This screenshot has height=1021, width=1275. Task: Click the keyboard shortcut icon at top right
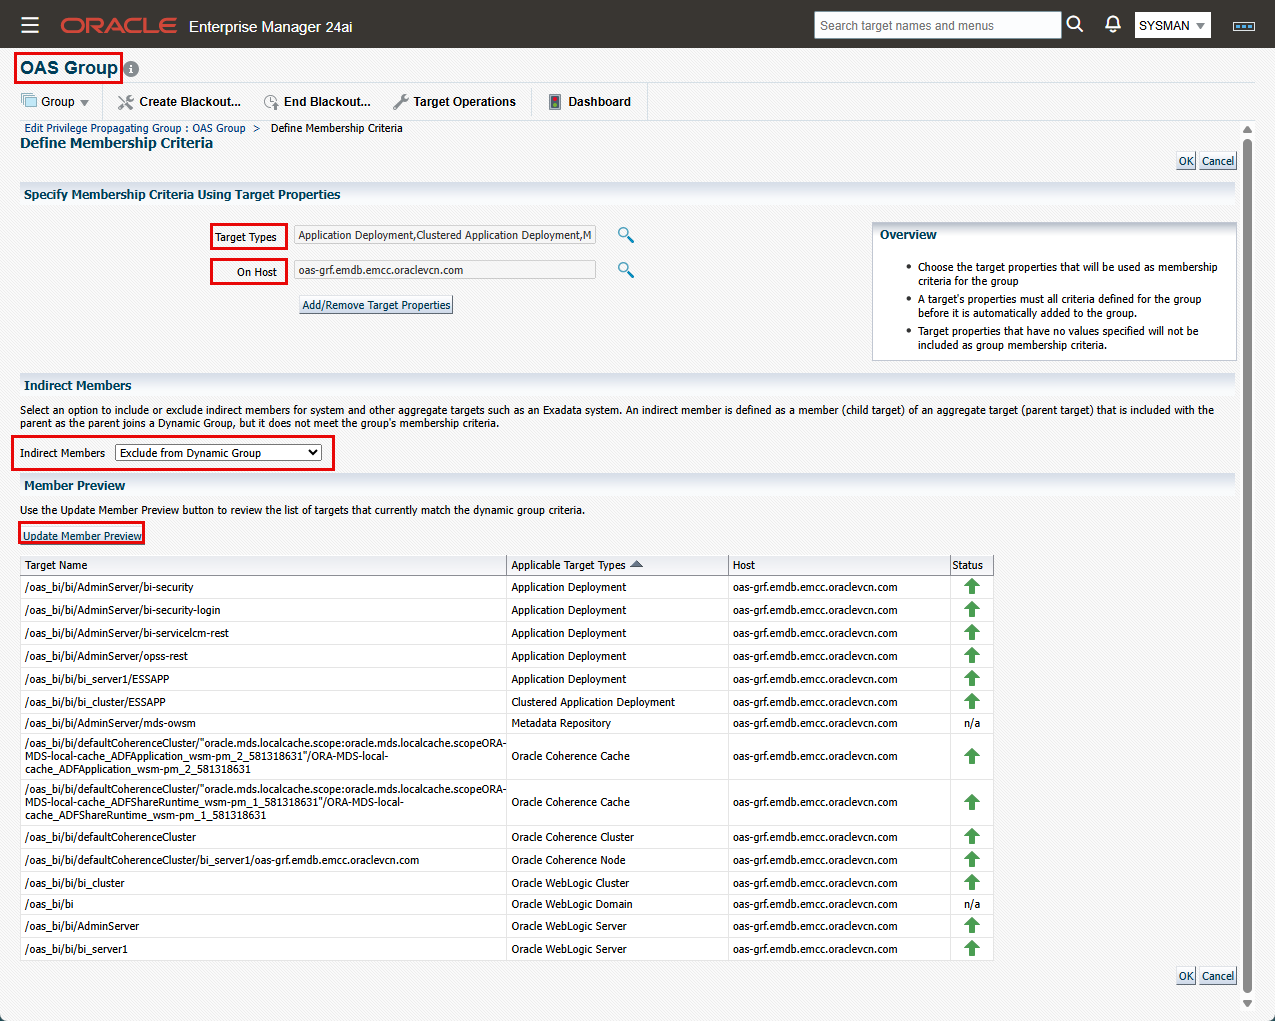[x=1243, y=26]
